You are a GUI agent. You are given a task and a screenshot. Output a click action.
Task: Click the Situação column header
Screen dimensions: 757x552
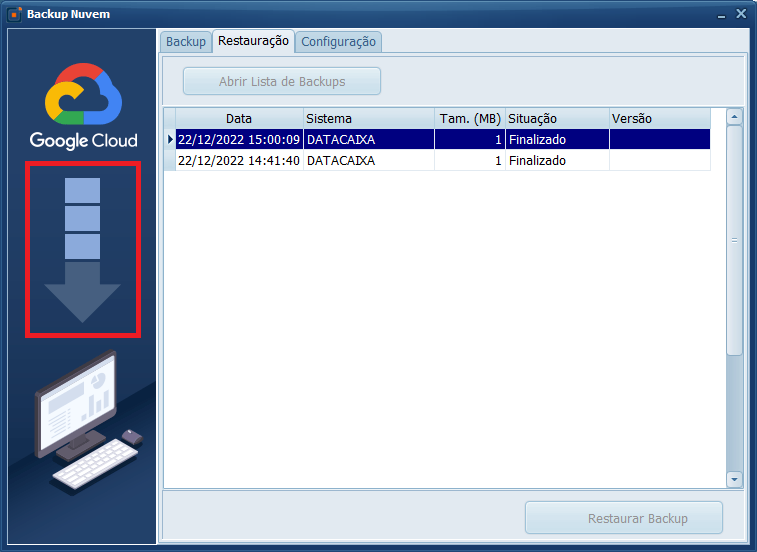coord(557,119)
